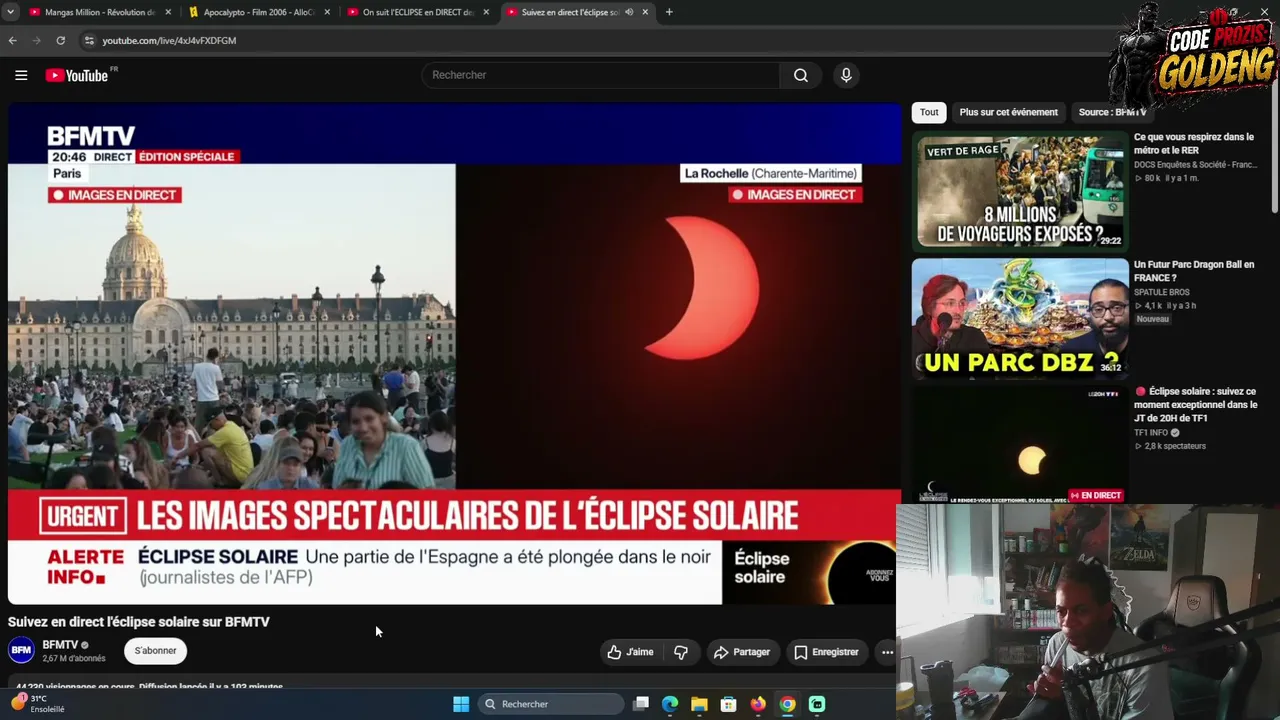1280x720 pixels.
Task: Open a new browser tab
Action: (x=669, y=12)
